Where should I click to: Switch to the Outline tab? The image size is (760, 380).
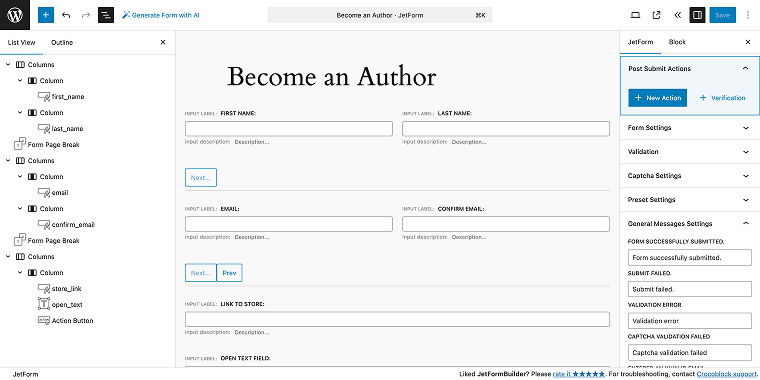62,43
